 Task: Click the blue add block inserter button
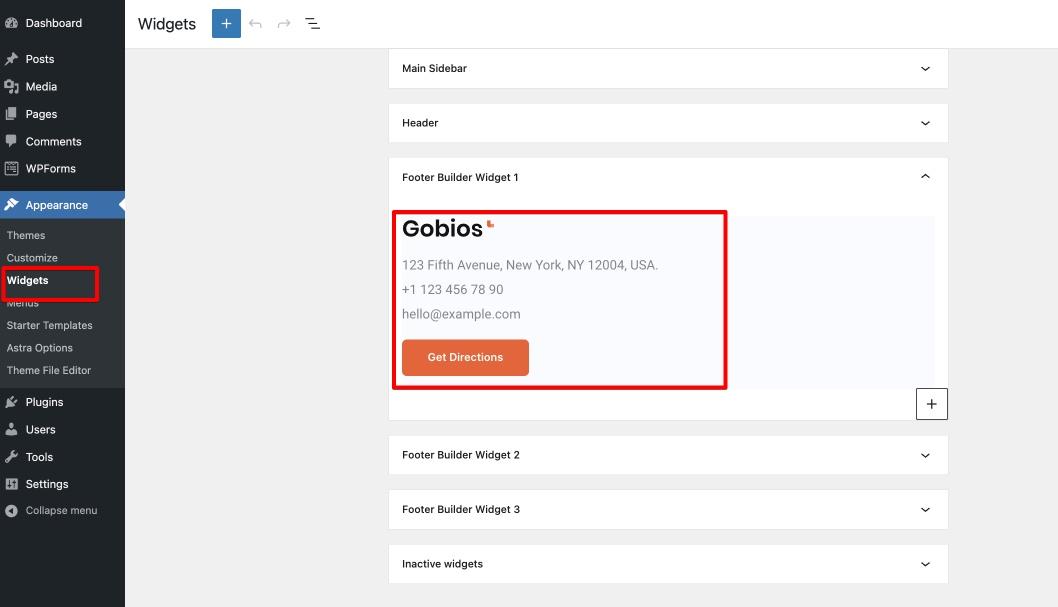tap(226, 24)
